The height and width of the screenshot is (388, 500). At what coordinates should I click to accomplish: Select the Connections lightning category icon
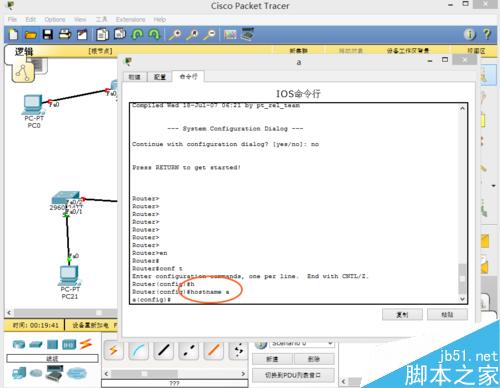coord(86,344)
